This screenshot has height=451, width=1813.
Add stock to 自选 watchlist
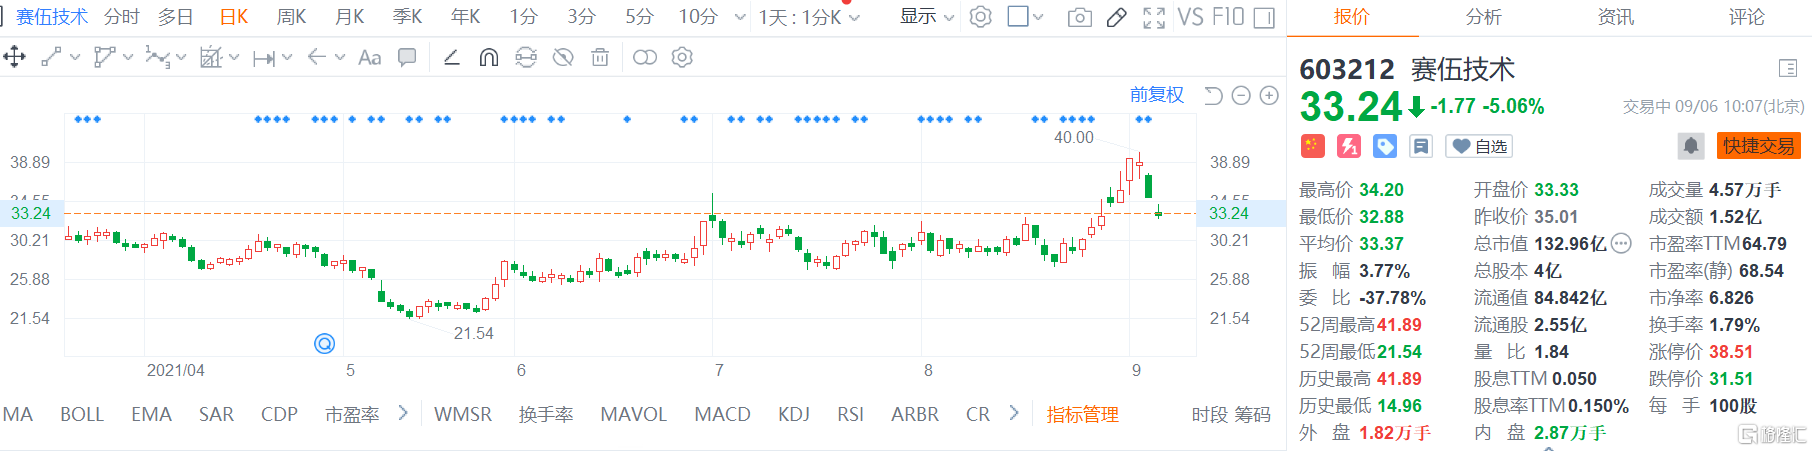(1479, 146)
